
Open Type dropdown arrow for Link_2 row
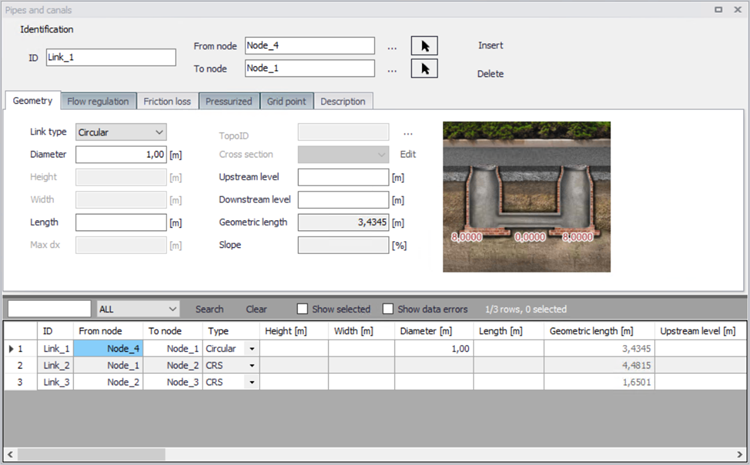pos(252,365)
